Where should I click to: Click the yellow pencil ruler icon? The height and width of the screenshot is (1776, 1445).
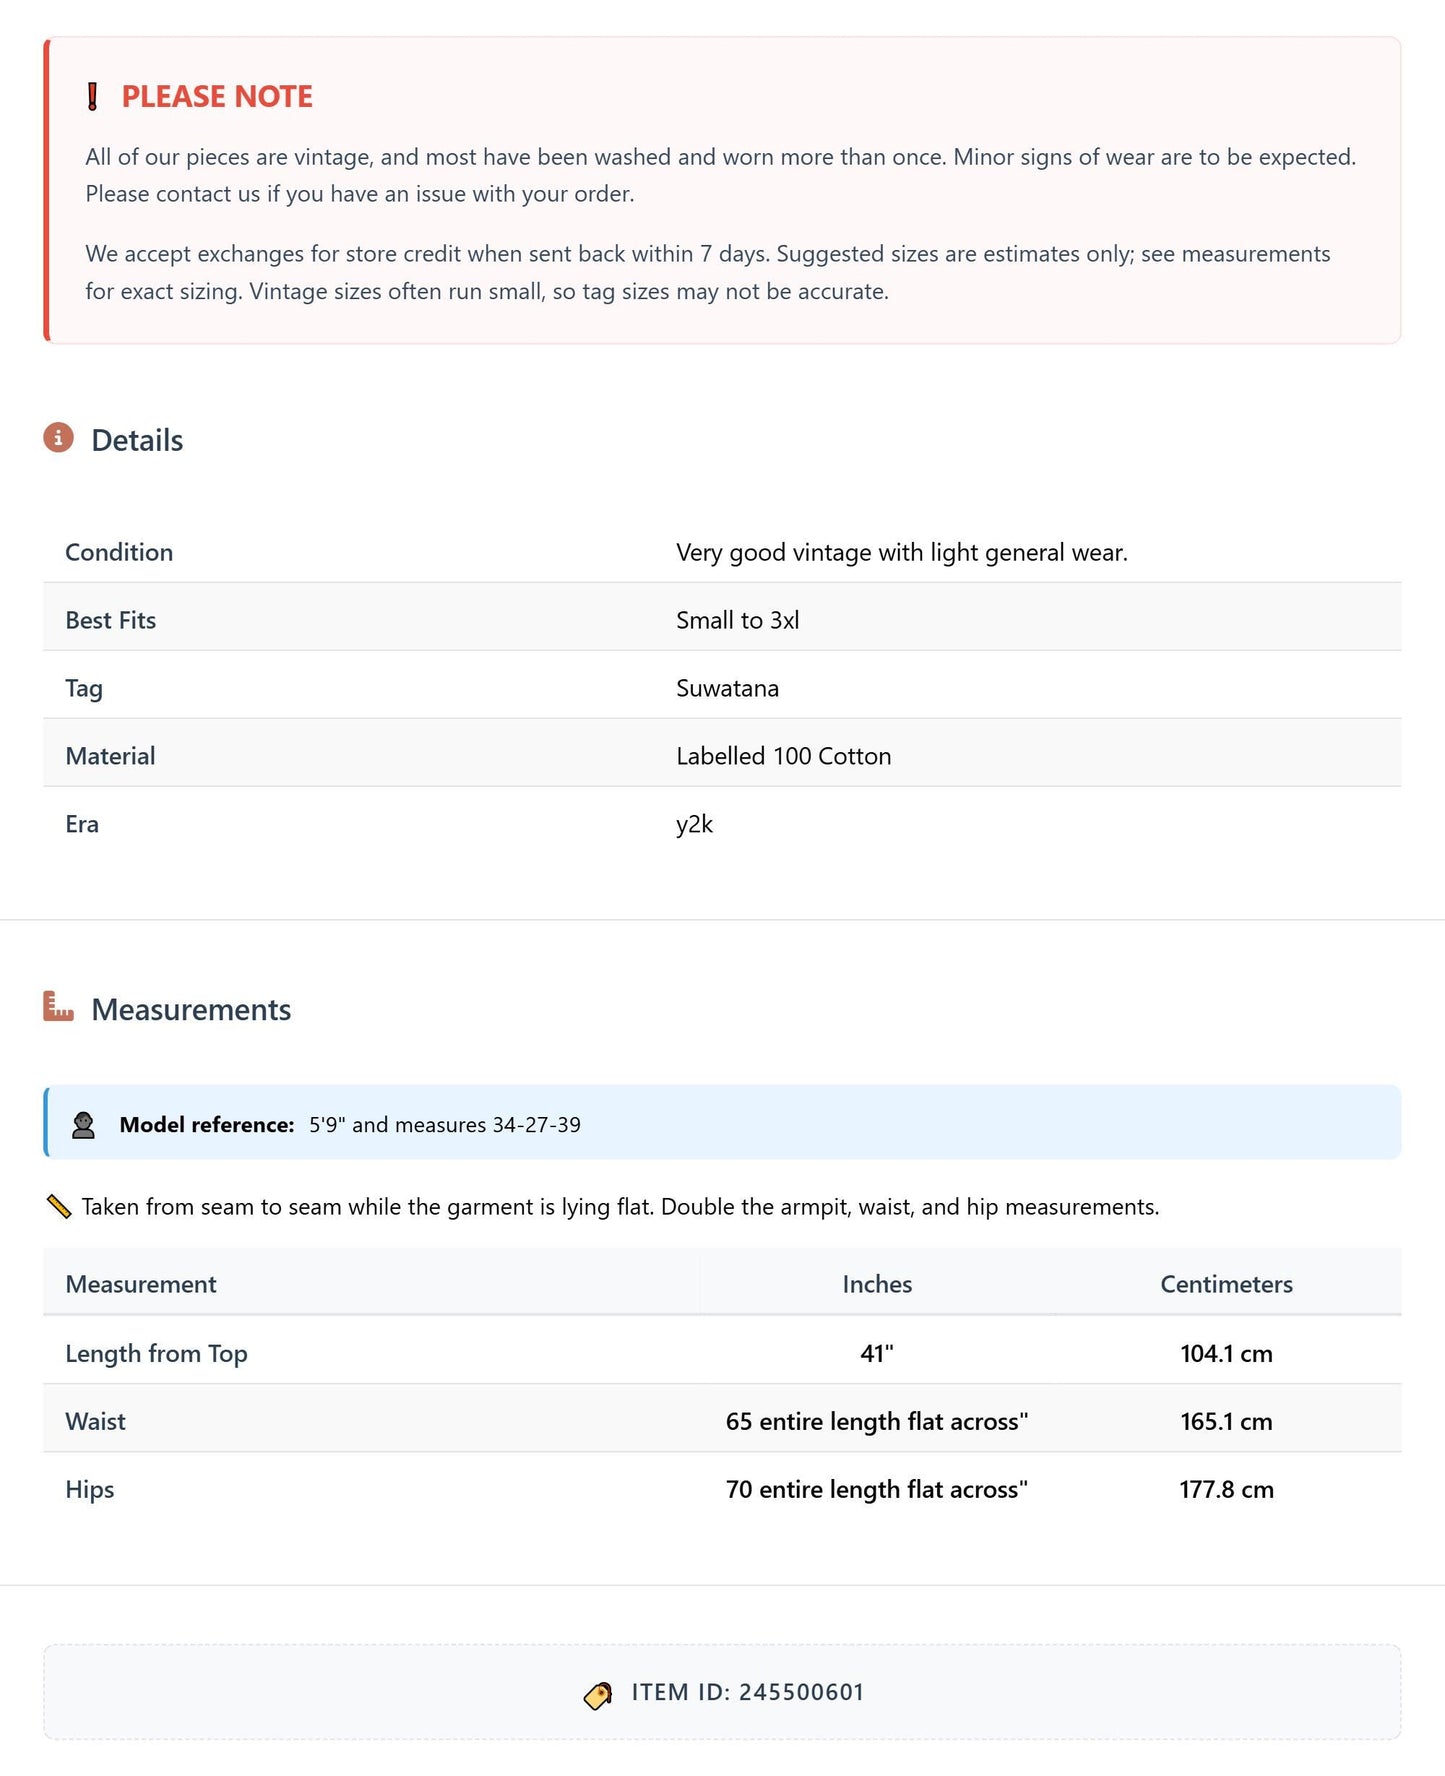point(59,1207)
